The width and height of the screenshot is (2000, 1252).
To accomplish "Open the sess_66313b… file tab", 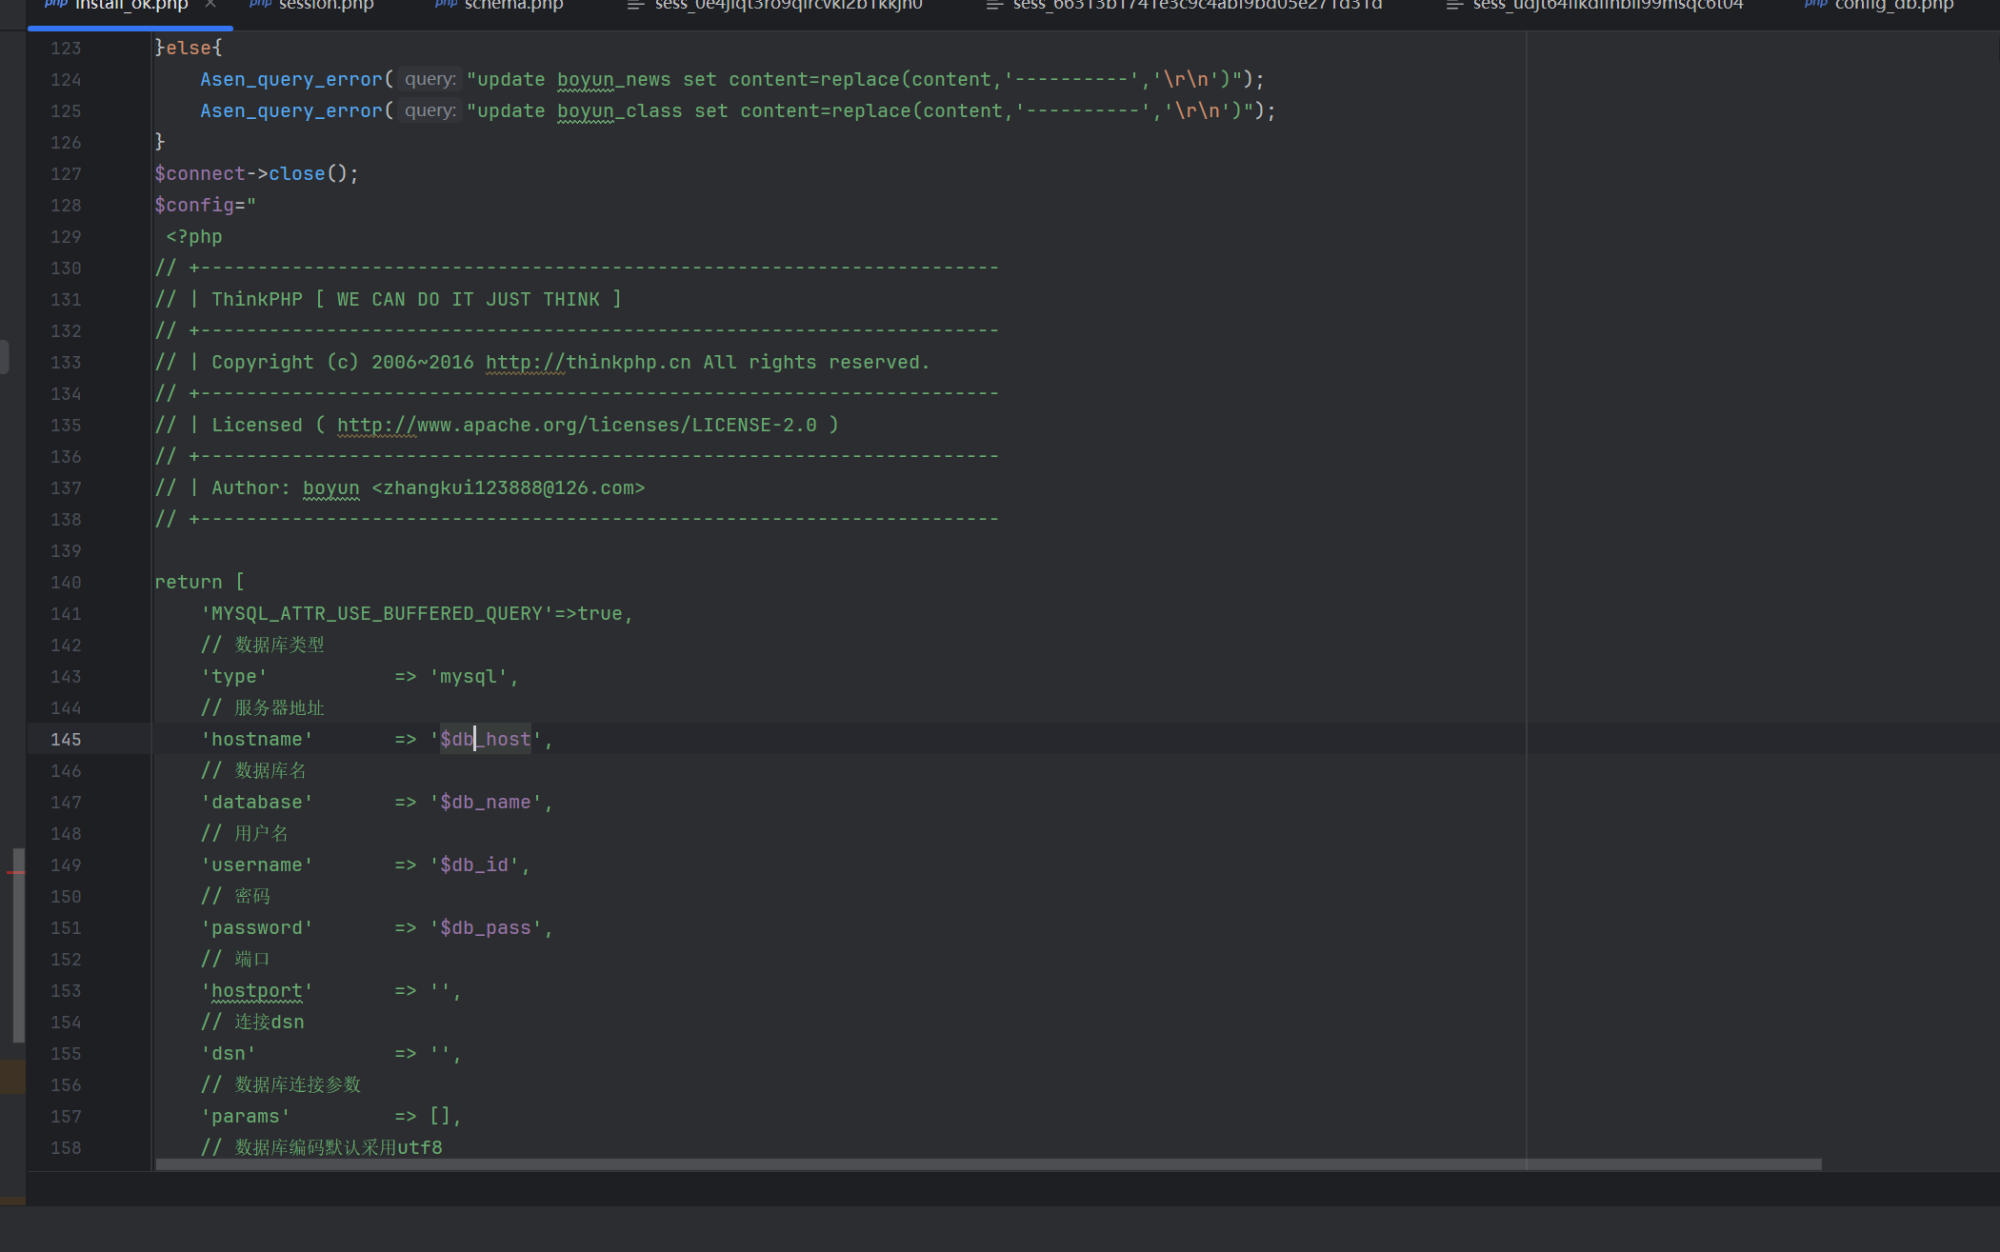I will 1185,6.
